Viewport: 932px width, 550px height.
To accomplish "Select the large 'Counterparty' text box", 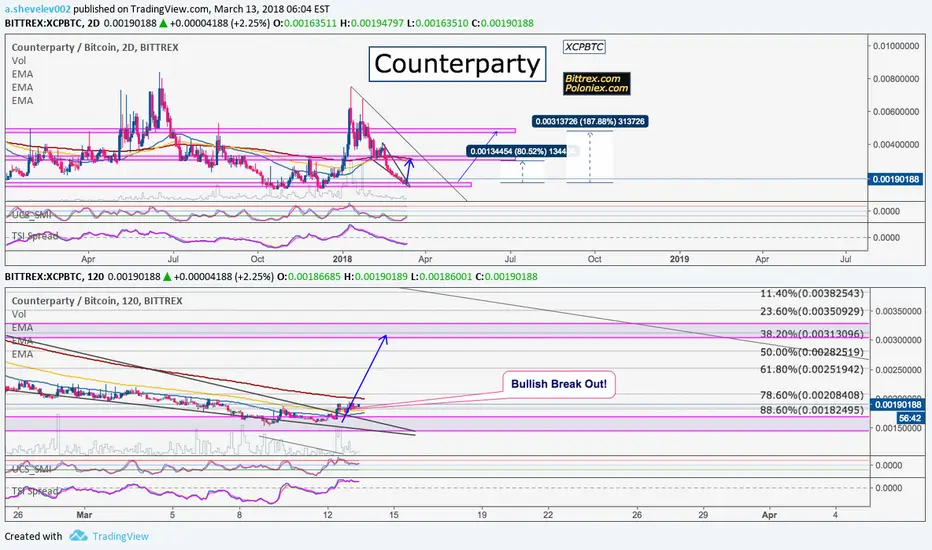I will (x=457, y=64).
